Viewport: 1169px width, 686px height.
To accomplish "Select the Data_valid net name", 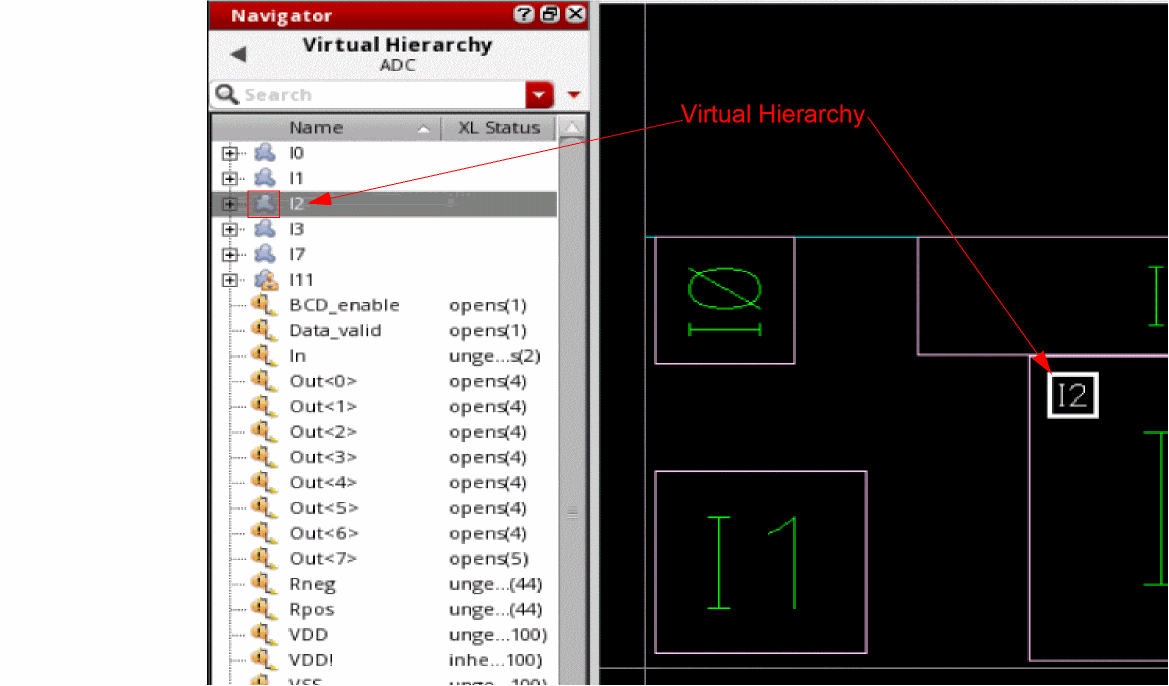I will [x=335, y=331].
